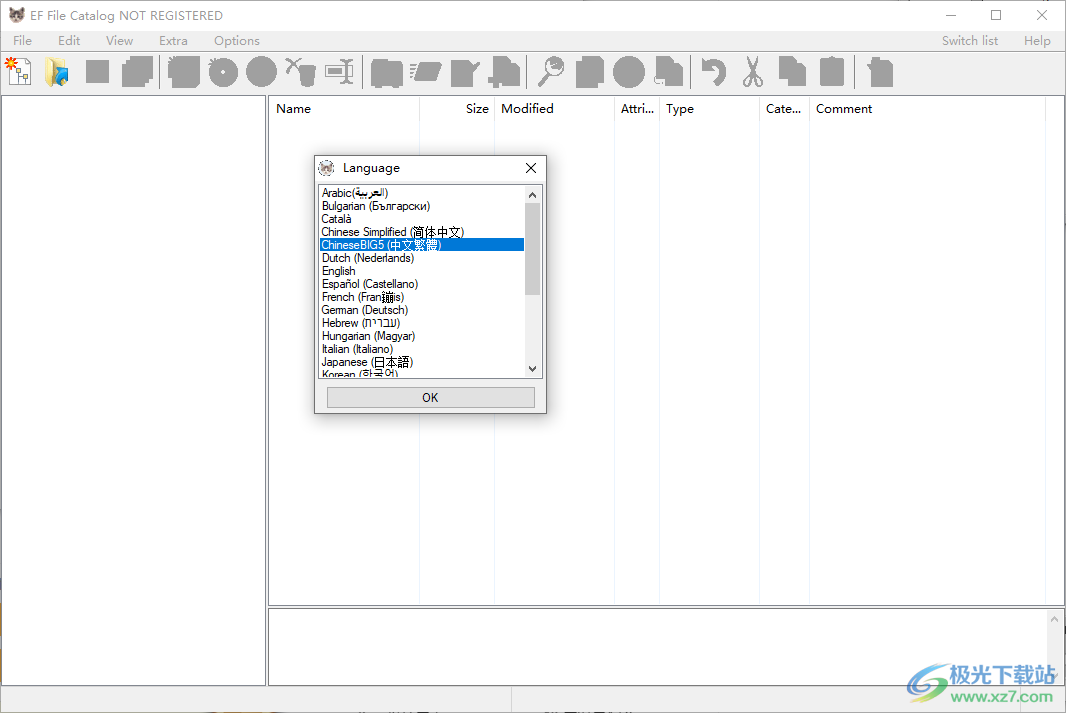The image size is (1066, 713).
Task: Click the language list scroll up arrow
Action: (532, 194)
